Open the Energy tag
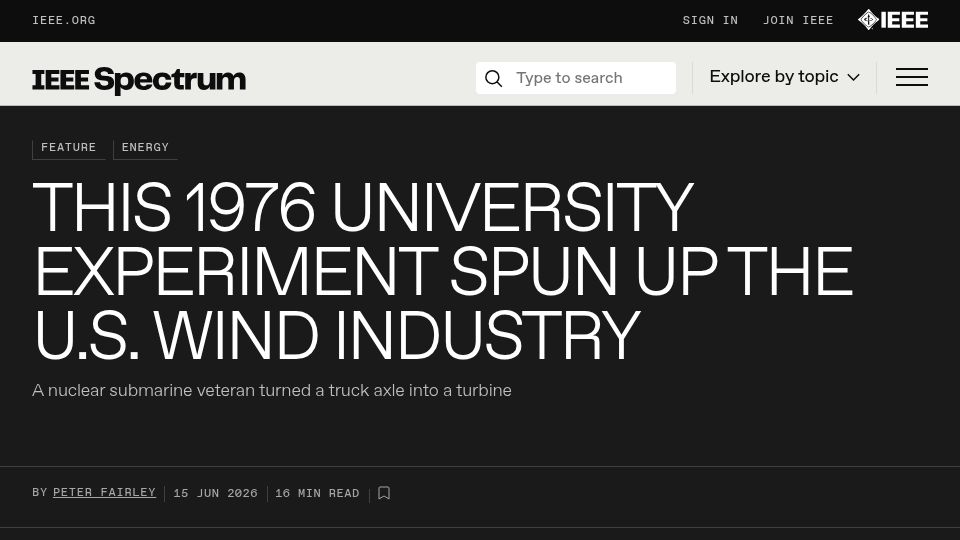The width and height of the screenshot is (960, 540). click(145, 148)
